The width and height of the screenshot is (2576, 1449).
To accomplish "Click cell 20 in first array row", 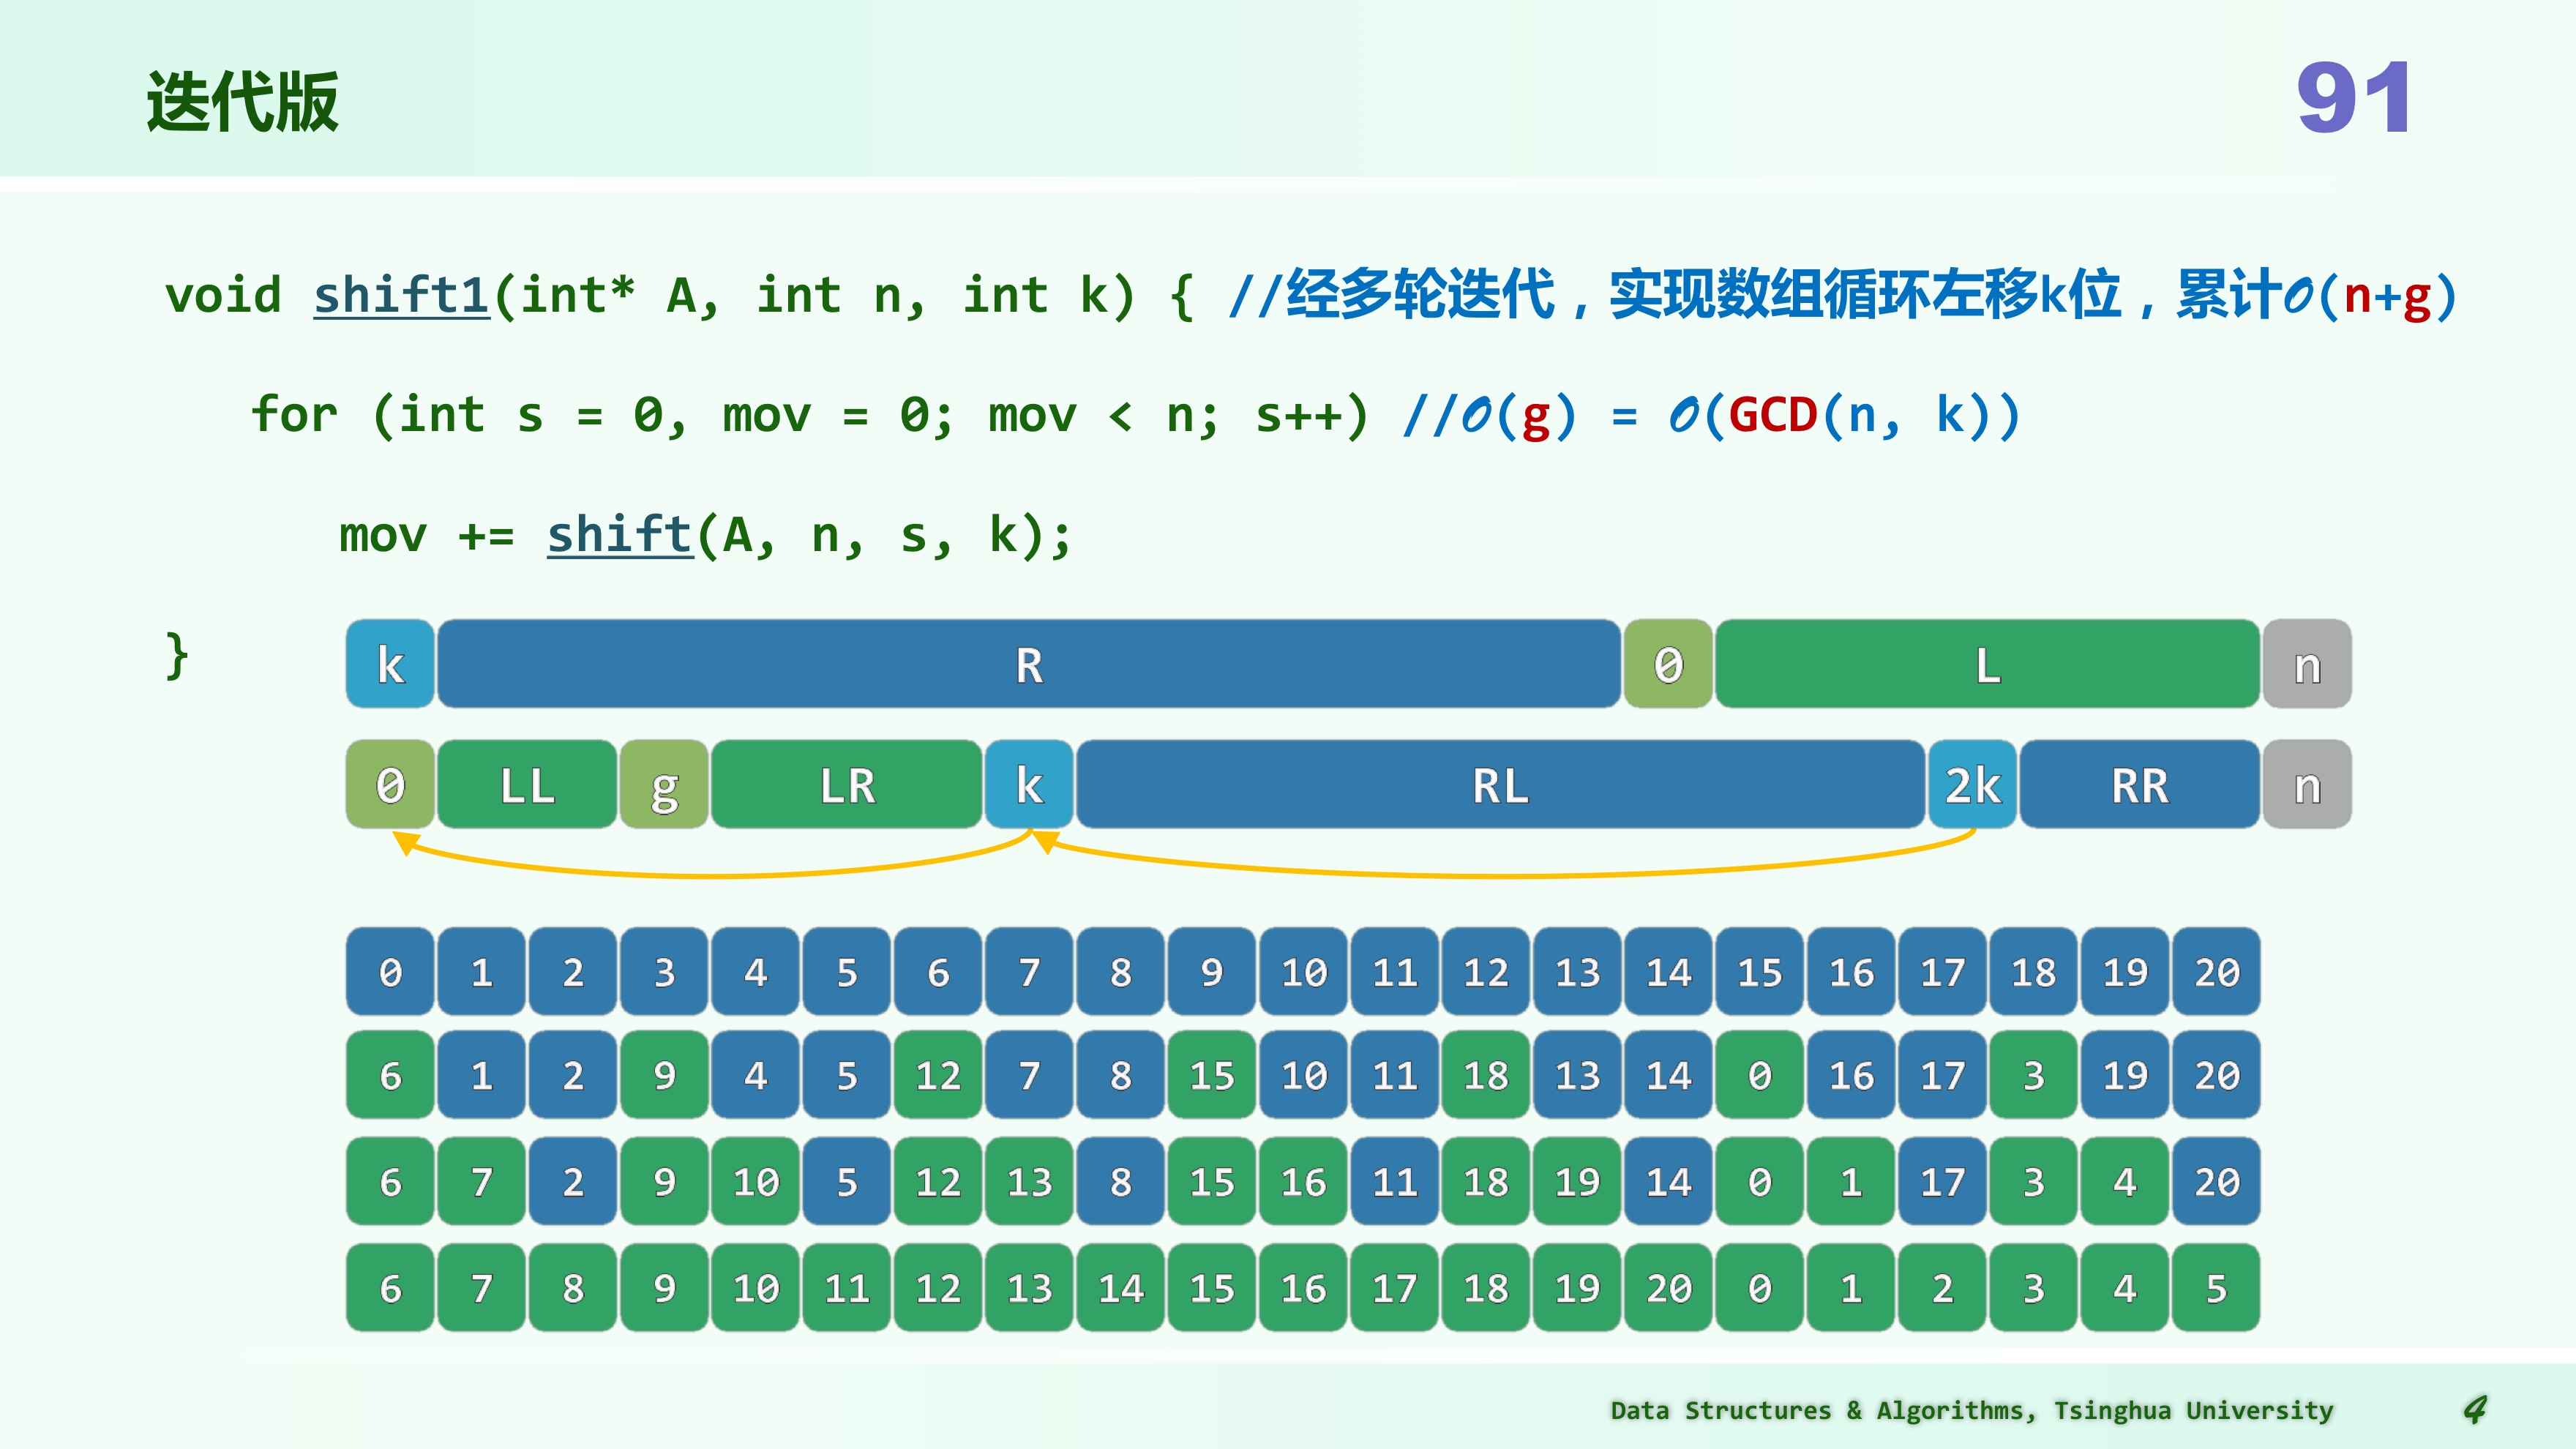I will [x=2216, y=972].
